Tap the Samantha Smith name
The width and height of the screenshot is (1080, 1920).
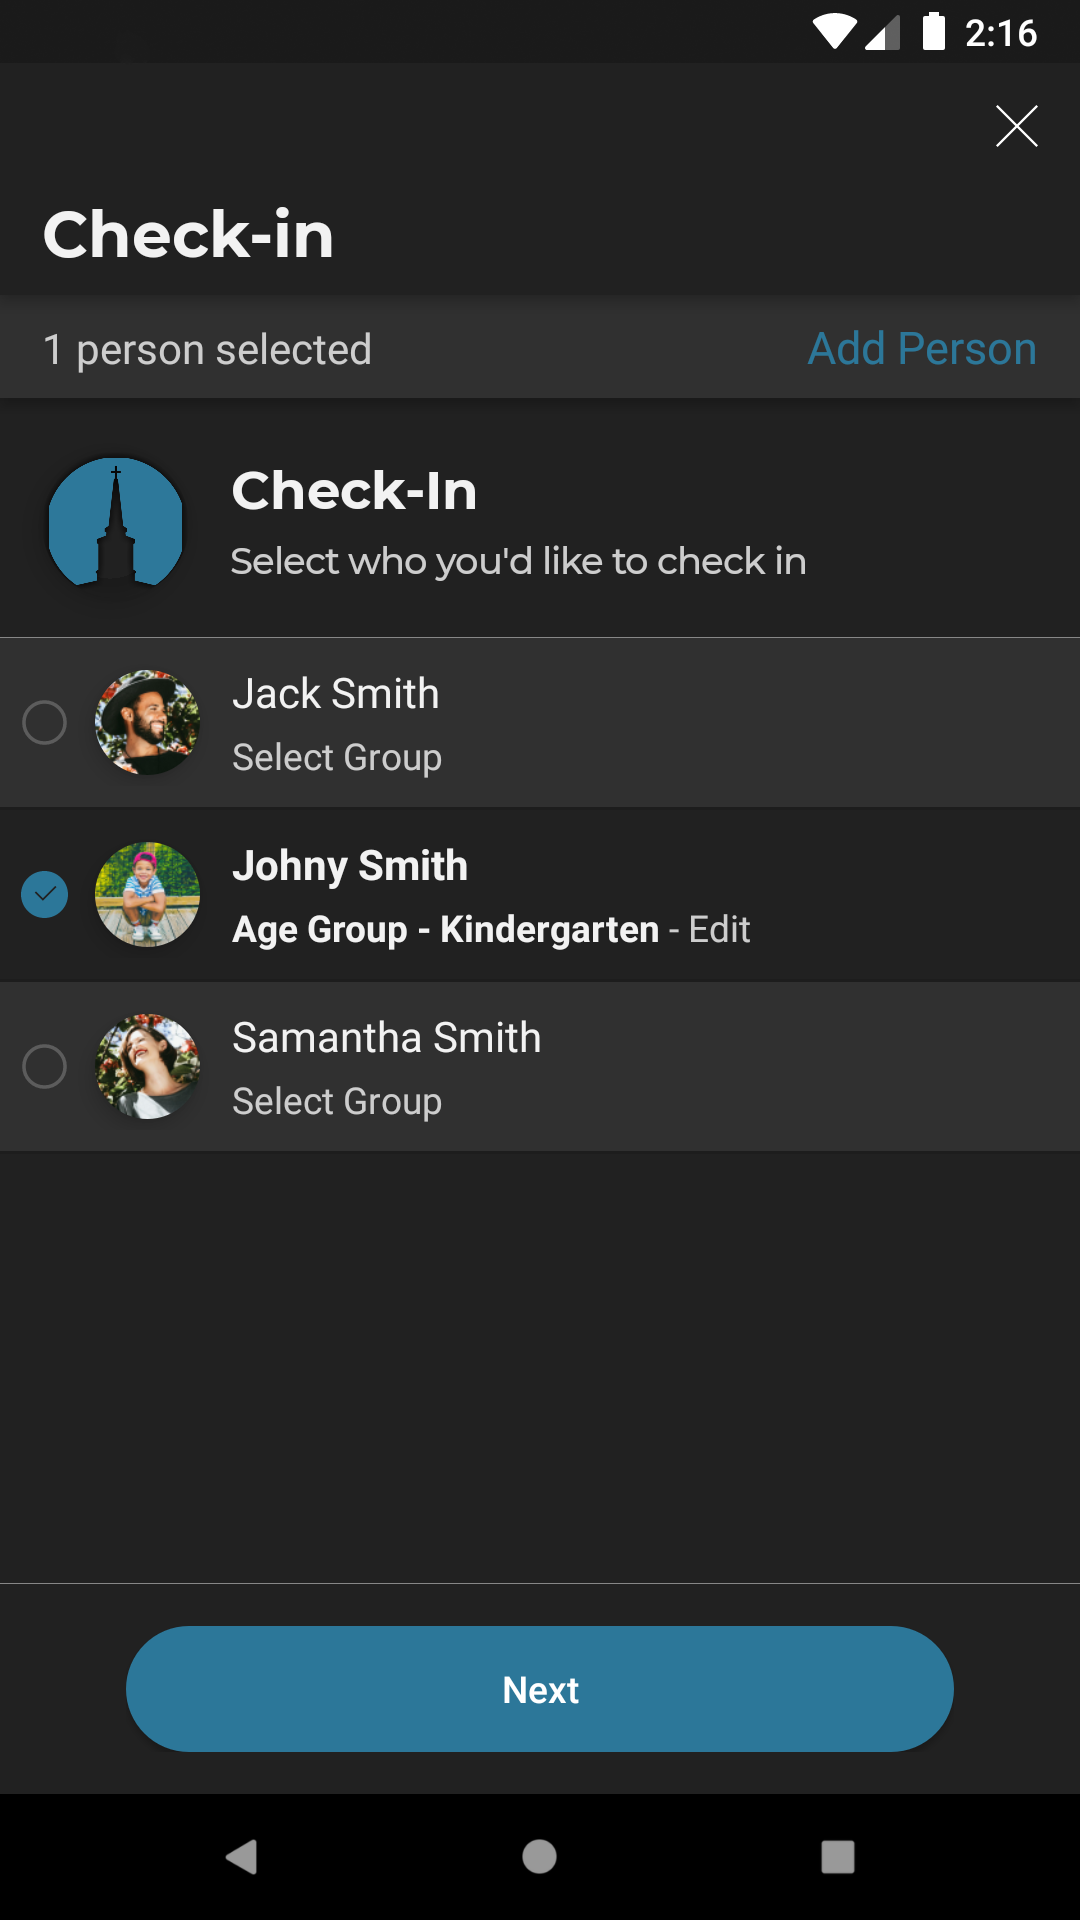click(x=386, y=1038)
